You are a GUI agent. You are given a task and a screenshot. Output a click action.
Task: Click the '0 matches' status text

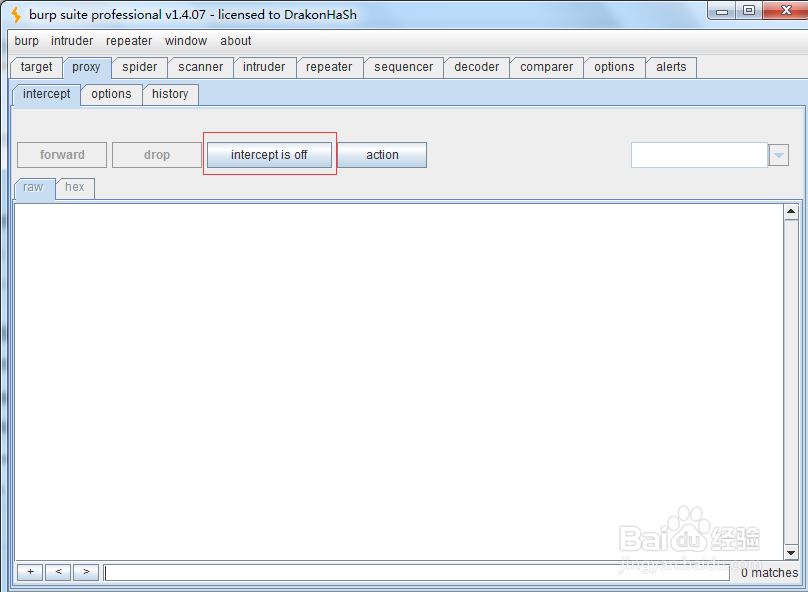pyautogui.click(x=769, y=572)
